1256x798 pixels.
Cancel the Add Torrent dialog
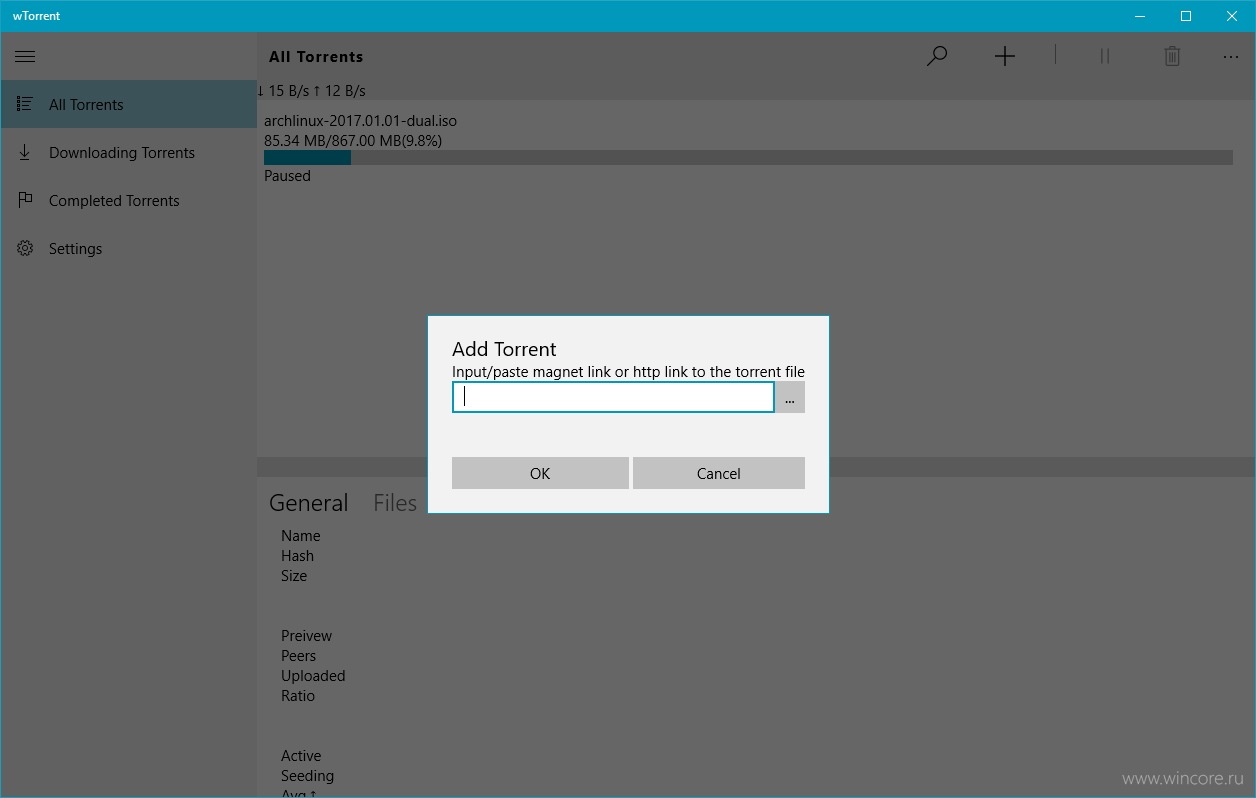[x=719, y=473]
